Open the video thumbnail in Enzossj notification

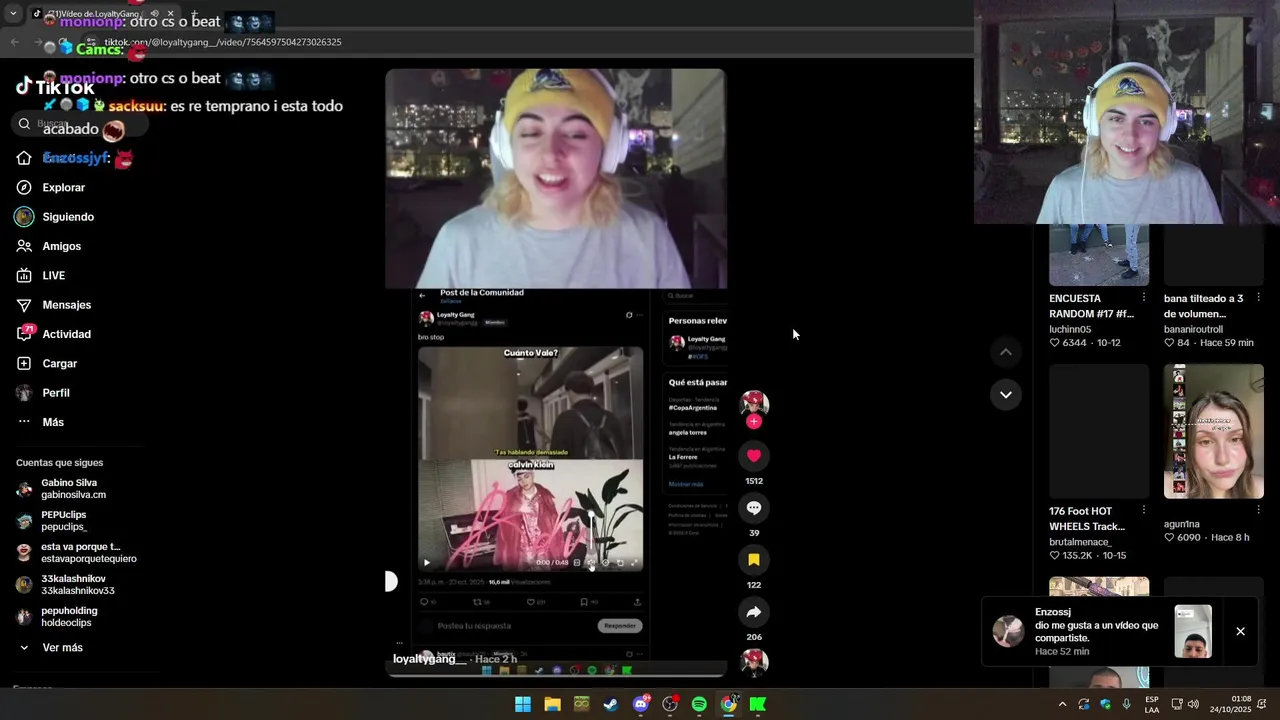pyautogui.click(x=1193, y=632)
